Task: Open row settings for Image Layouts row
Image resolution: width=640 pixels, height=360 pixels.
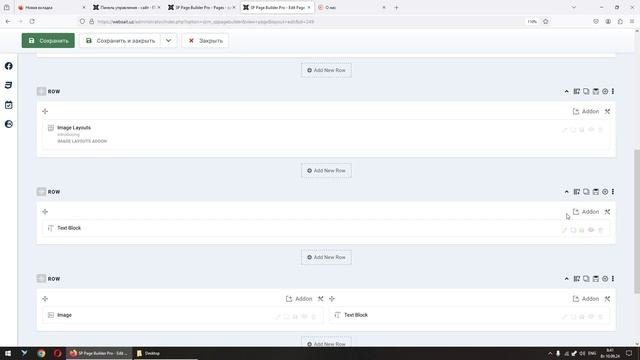Action: point(605,91)
